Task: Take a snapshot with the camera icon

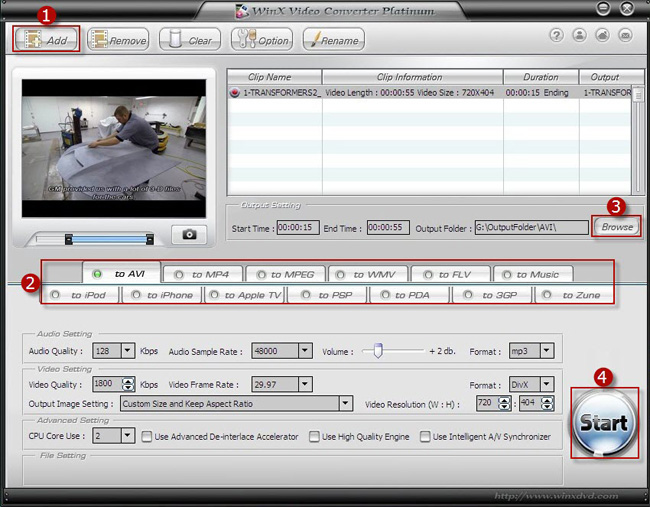Action: click(189, 235)
